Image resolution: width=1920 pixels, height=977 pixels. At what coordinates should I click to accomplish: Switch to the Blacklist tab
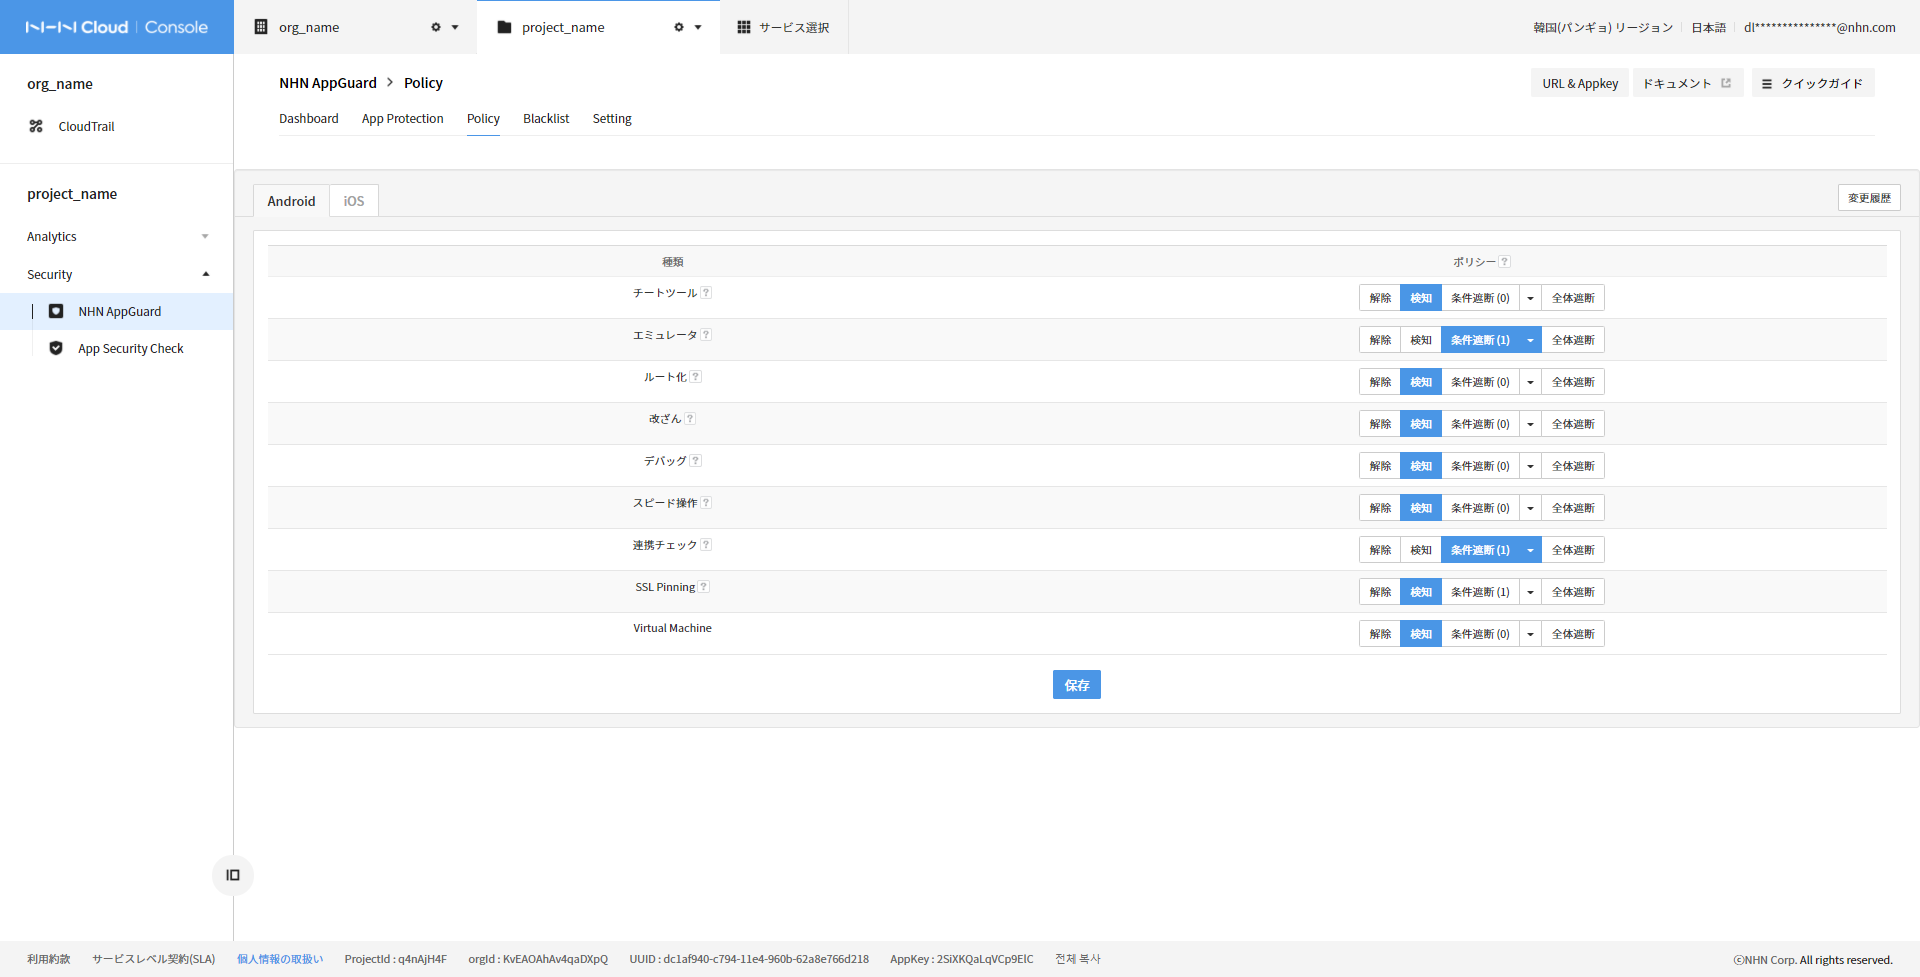(546, 118)
